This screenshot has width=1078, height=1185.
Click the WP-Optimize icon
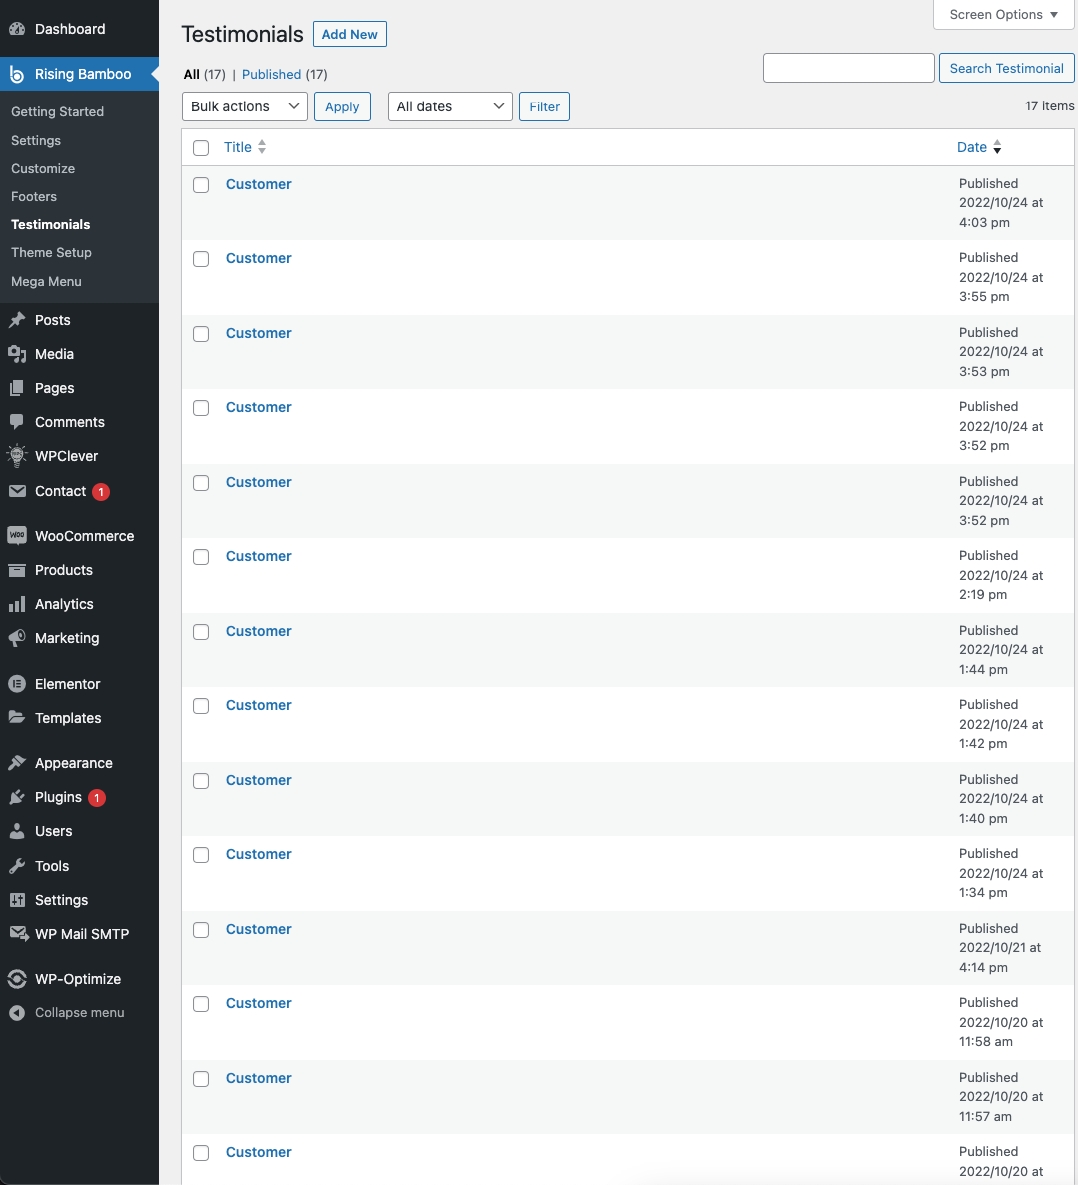[x=17, y=979]
